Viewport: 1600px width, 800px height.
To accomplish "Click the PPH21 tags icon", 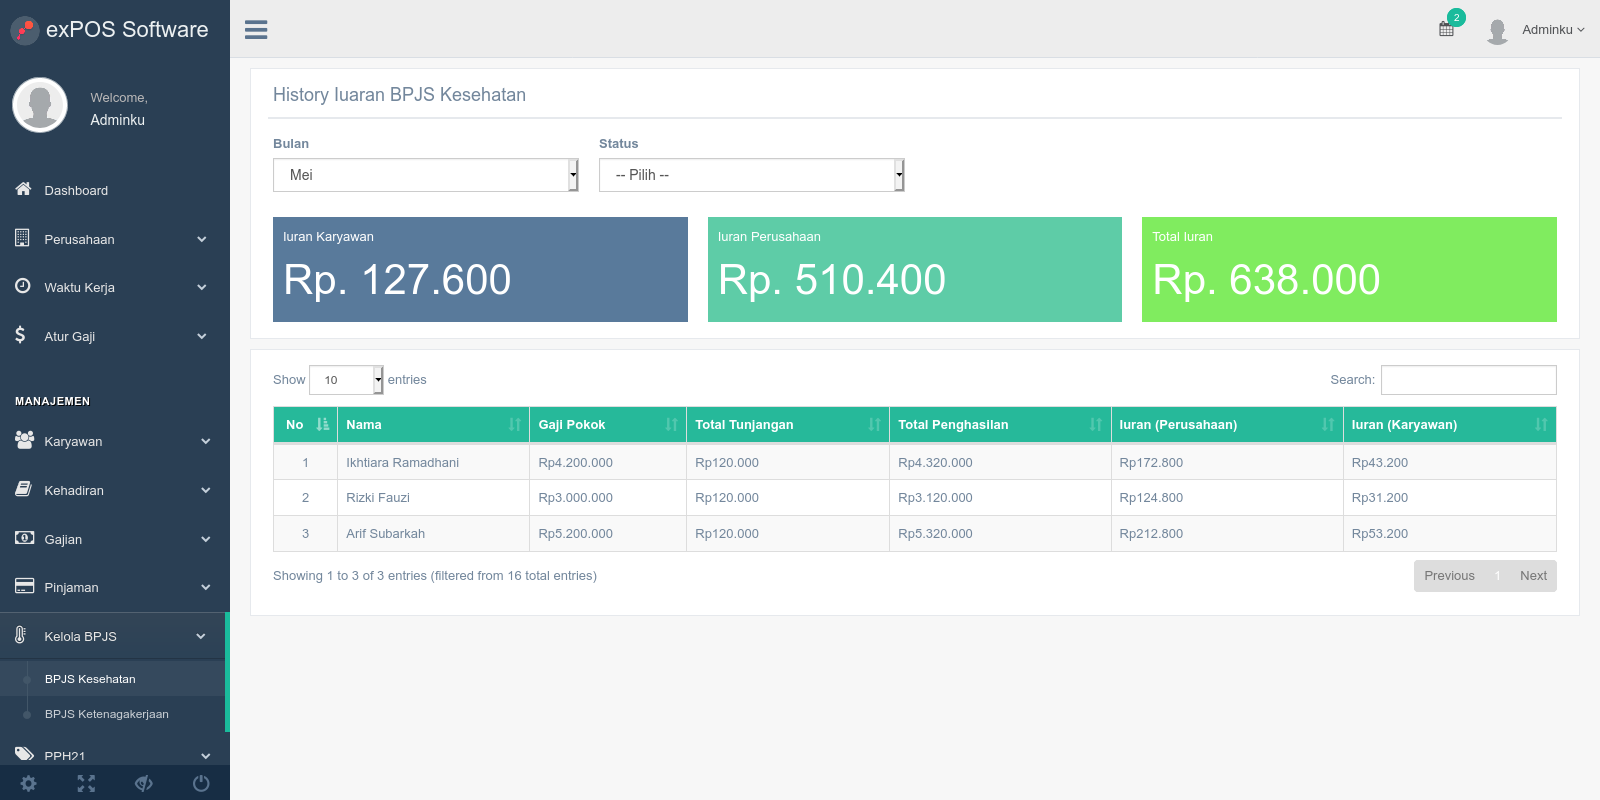I will point(25,754).
